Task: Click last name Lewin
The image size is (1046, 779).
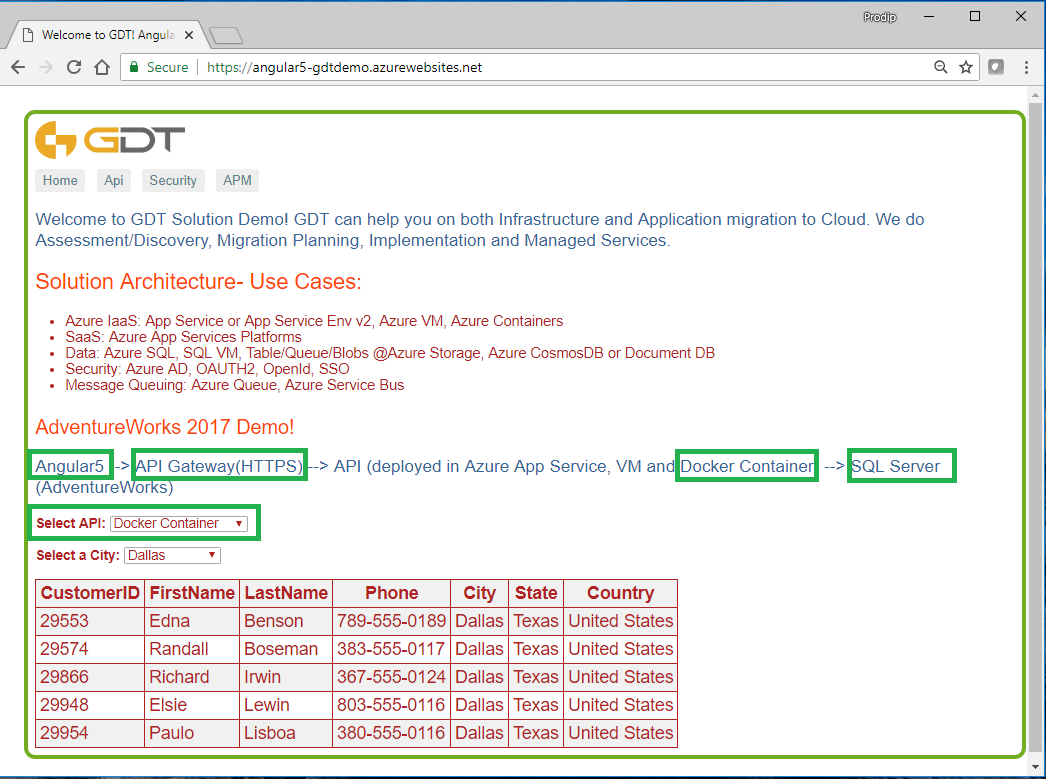Action: 267,705
